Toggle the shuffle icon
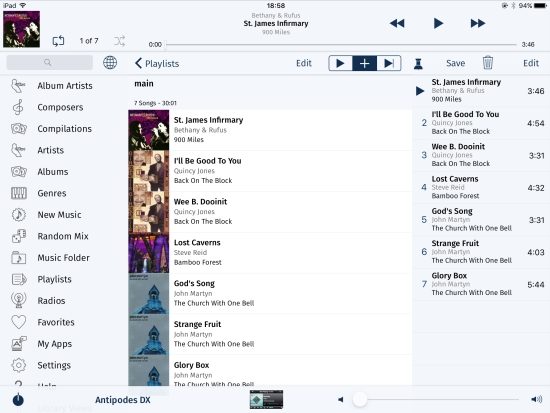The width and height of the screenshot is (550, 413). click(119, 41)
